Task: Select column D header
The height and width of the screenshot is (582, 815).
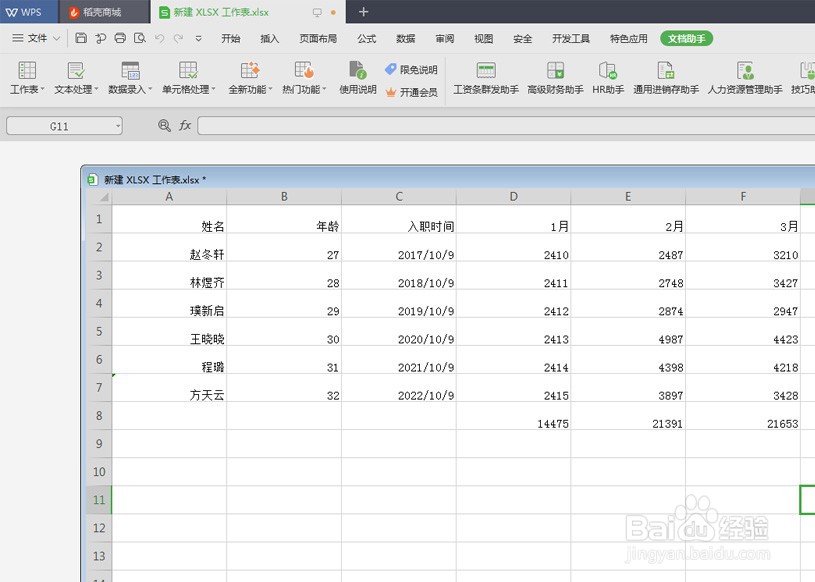Action: pyautogui.click(x=514, y=196)
